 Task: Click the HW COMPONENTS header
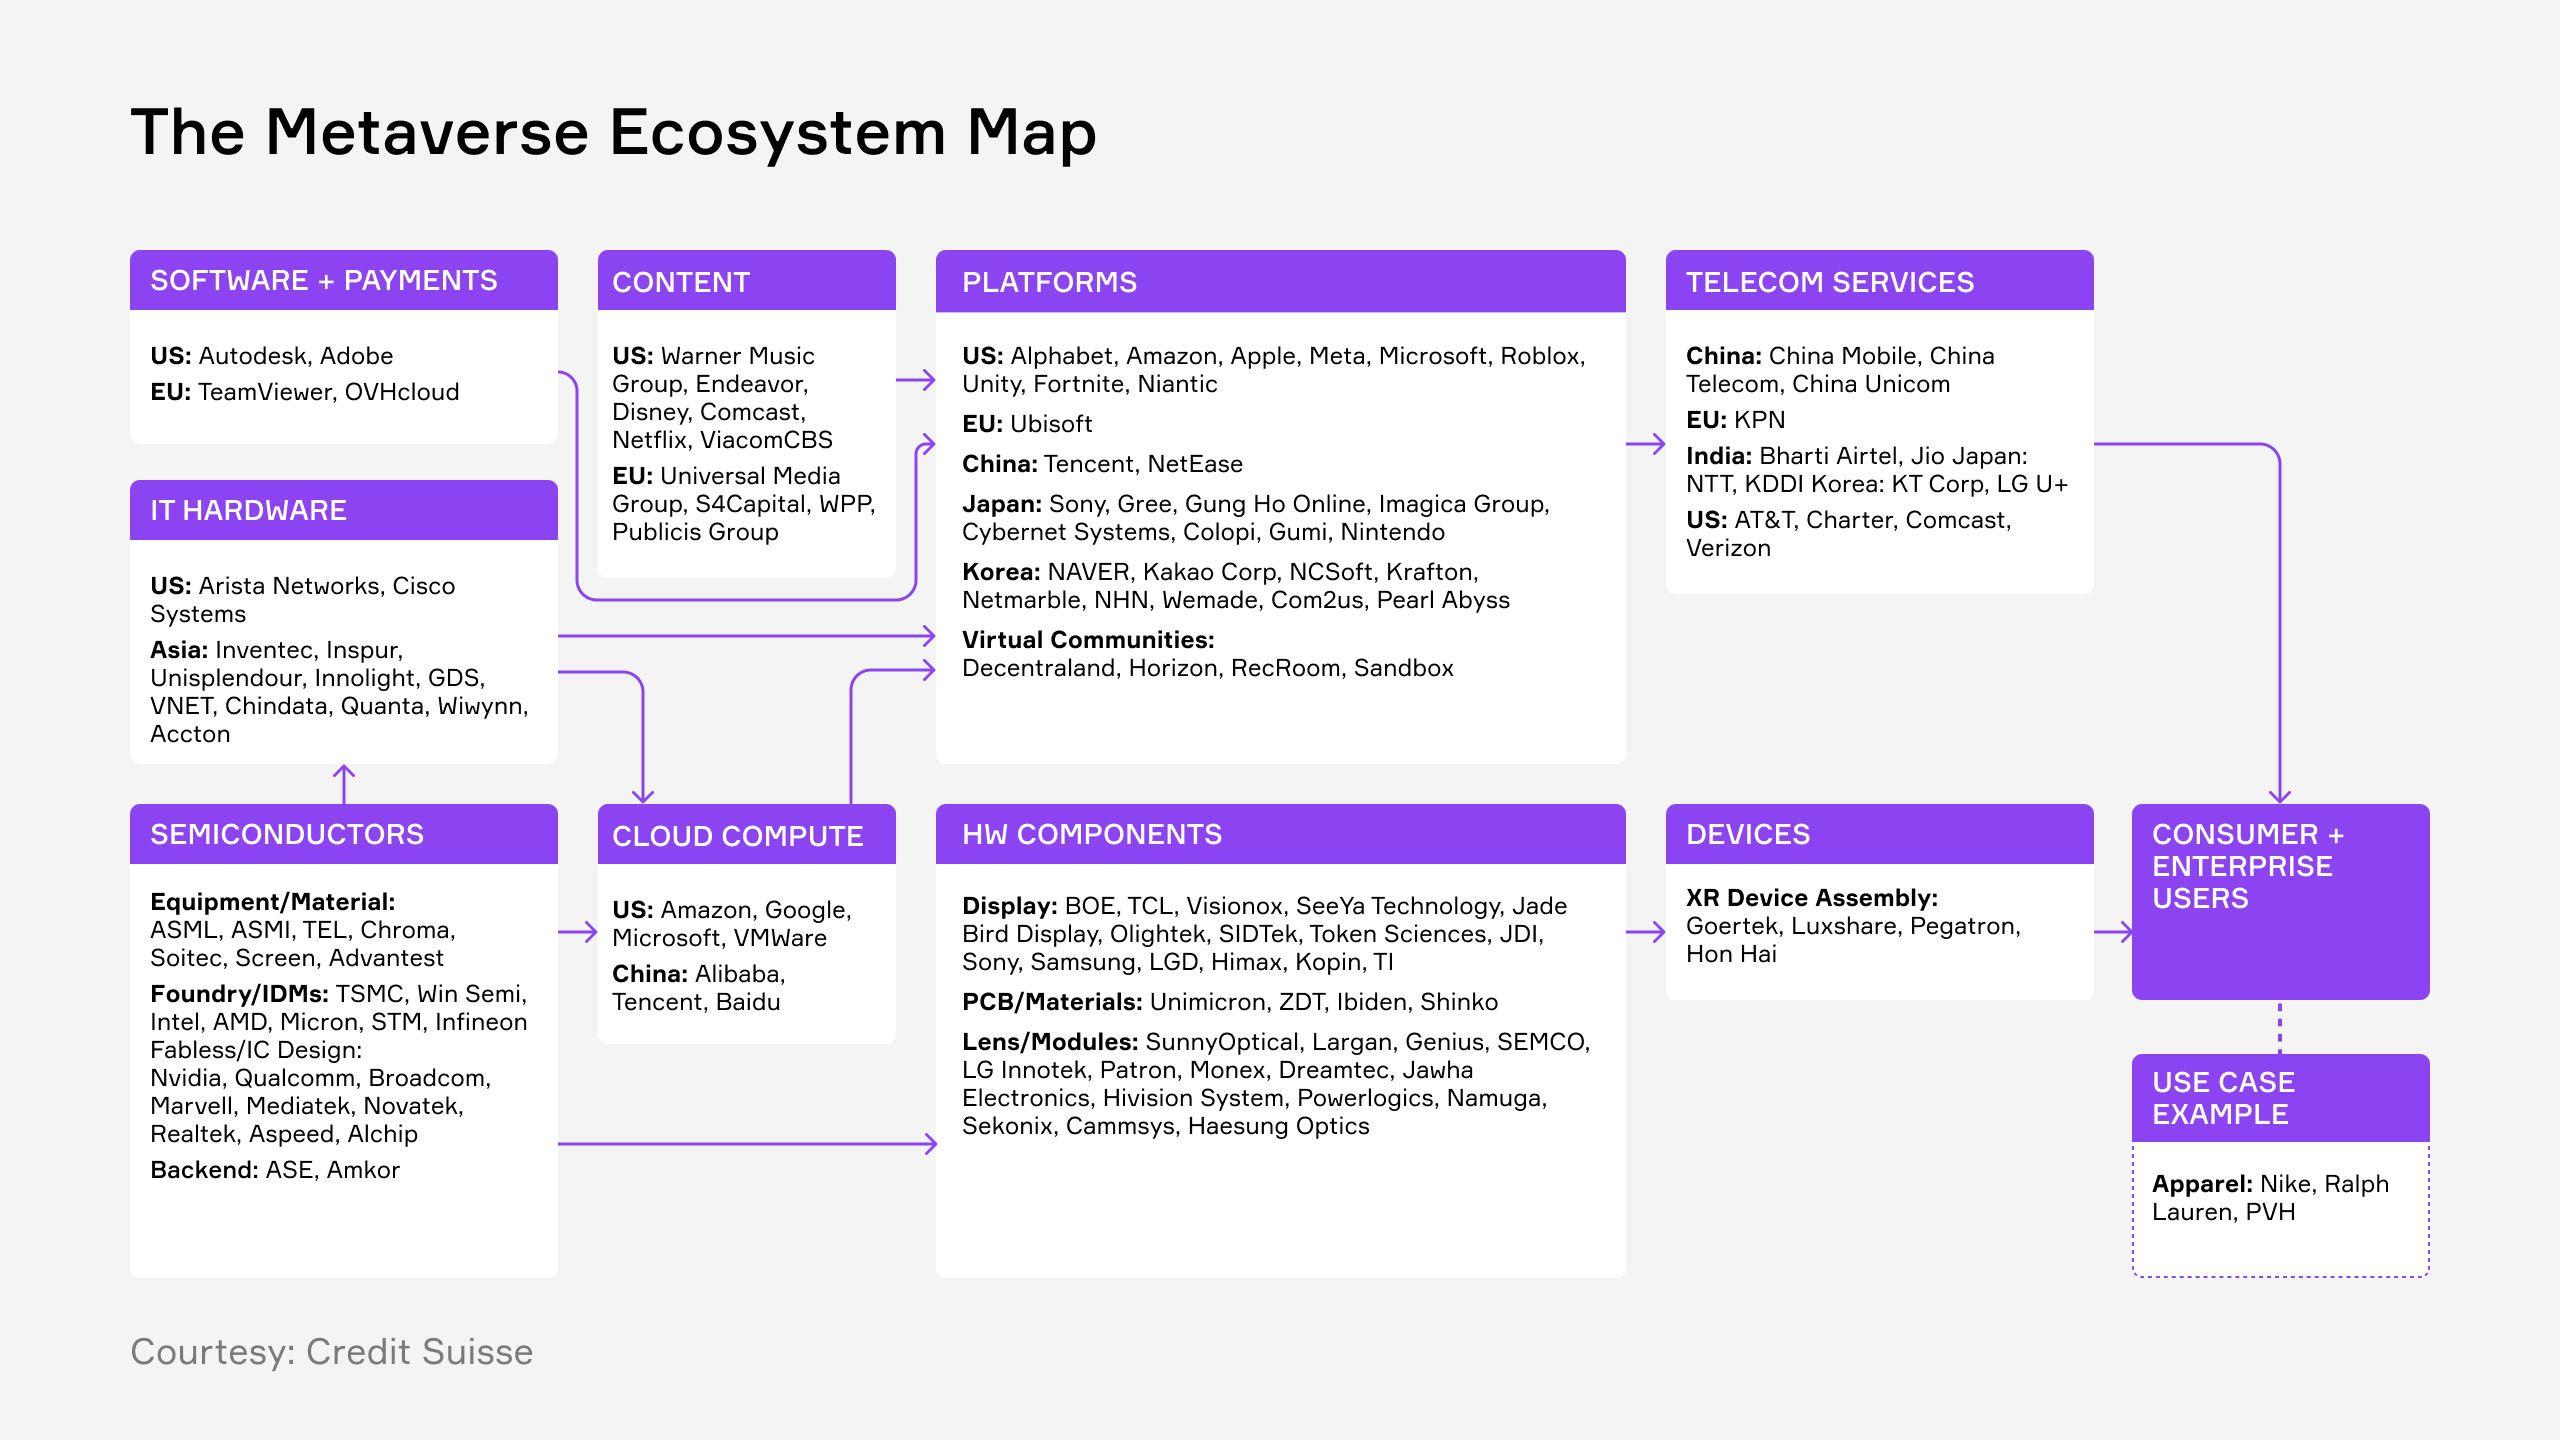click(1281, 834)
